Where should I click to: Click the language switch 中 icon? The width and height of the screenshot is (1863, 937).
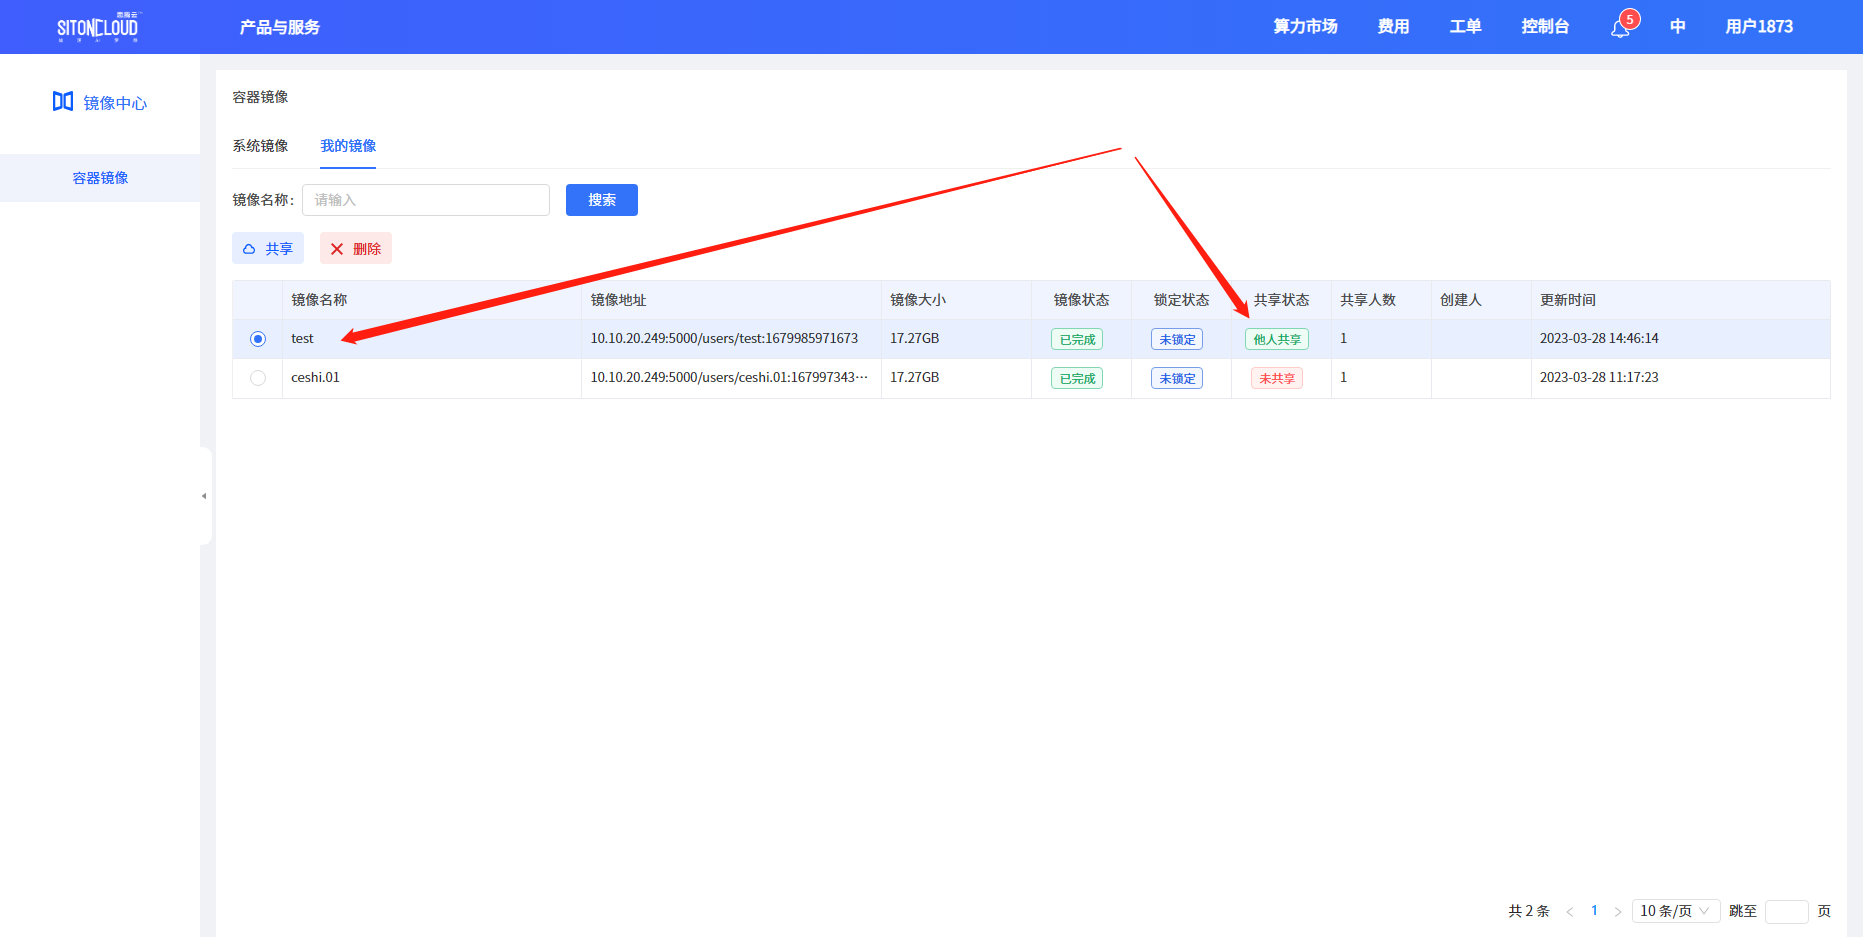[x=1677, y=27]
